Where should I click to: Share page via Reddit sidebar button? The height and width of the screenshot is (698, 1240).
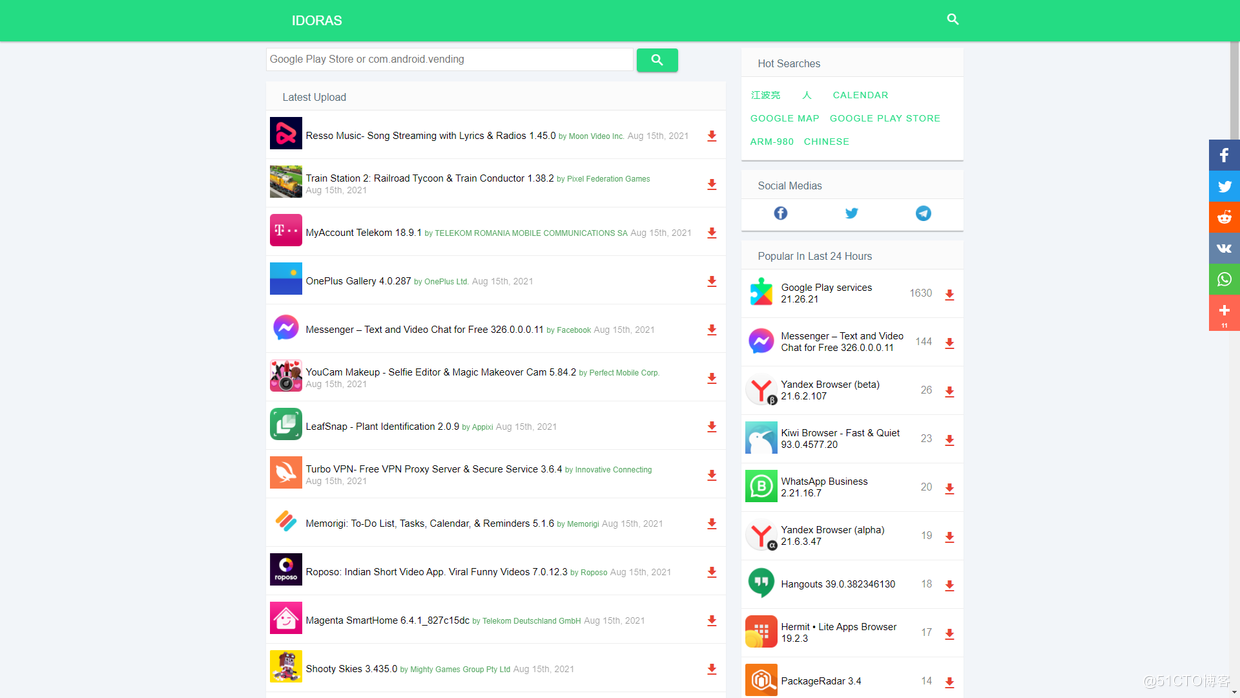coord(1224,218)
